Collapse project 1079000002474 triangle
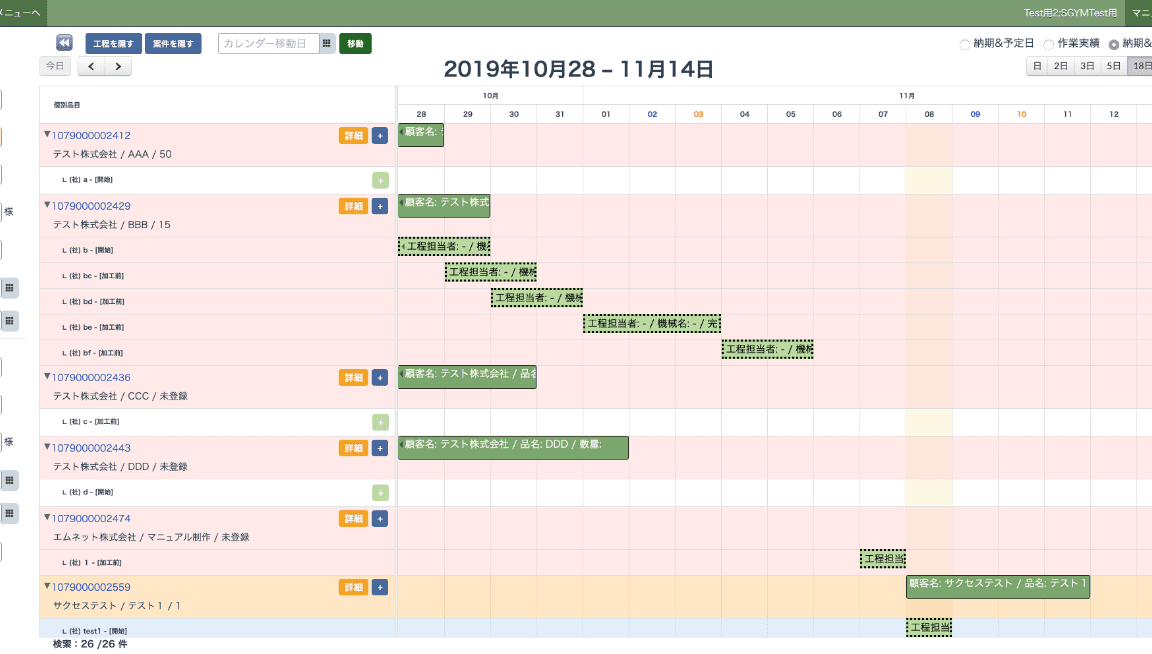Image resolution: width=1152 pixels, height=654 pixels. click(x=46, y=517)
